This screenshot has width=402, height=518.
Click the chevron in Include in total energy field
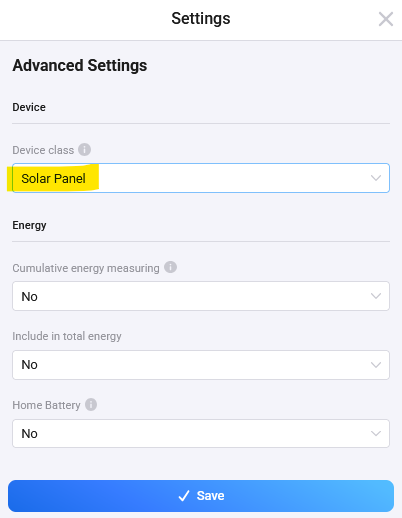376,365
